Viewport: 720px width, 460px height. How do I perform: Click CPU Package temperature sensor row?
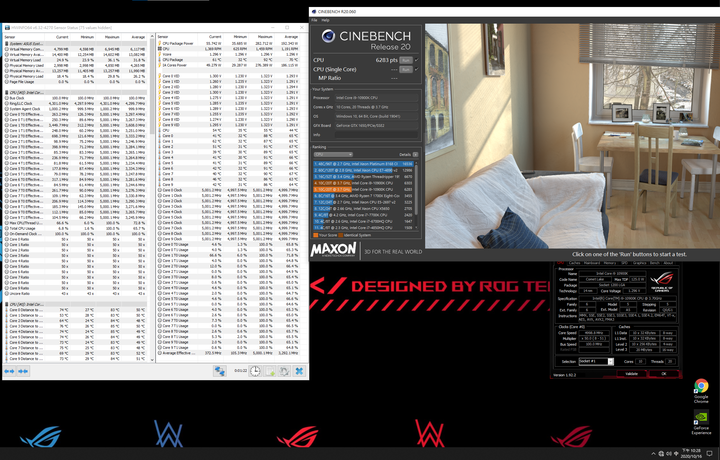click(x=228, y=60)
